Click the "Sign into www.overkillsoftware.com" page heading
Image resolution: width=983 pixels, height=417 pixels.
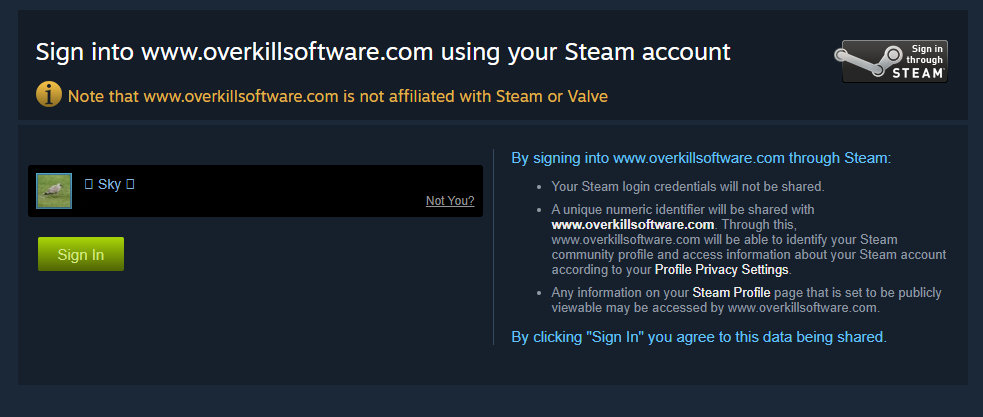tap(383, 52)
